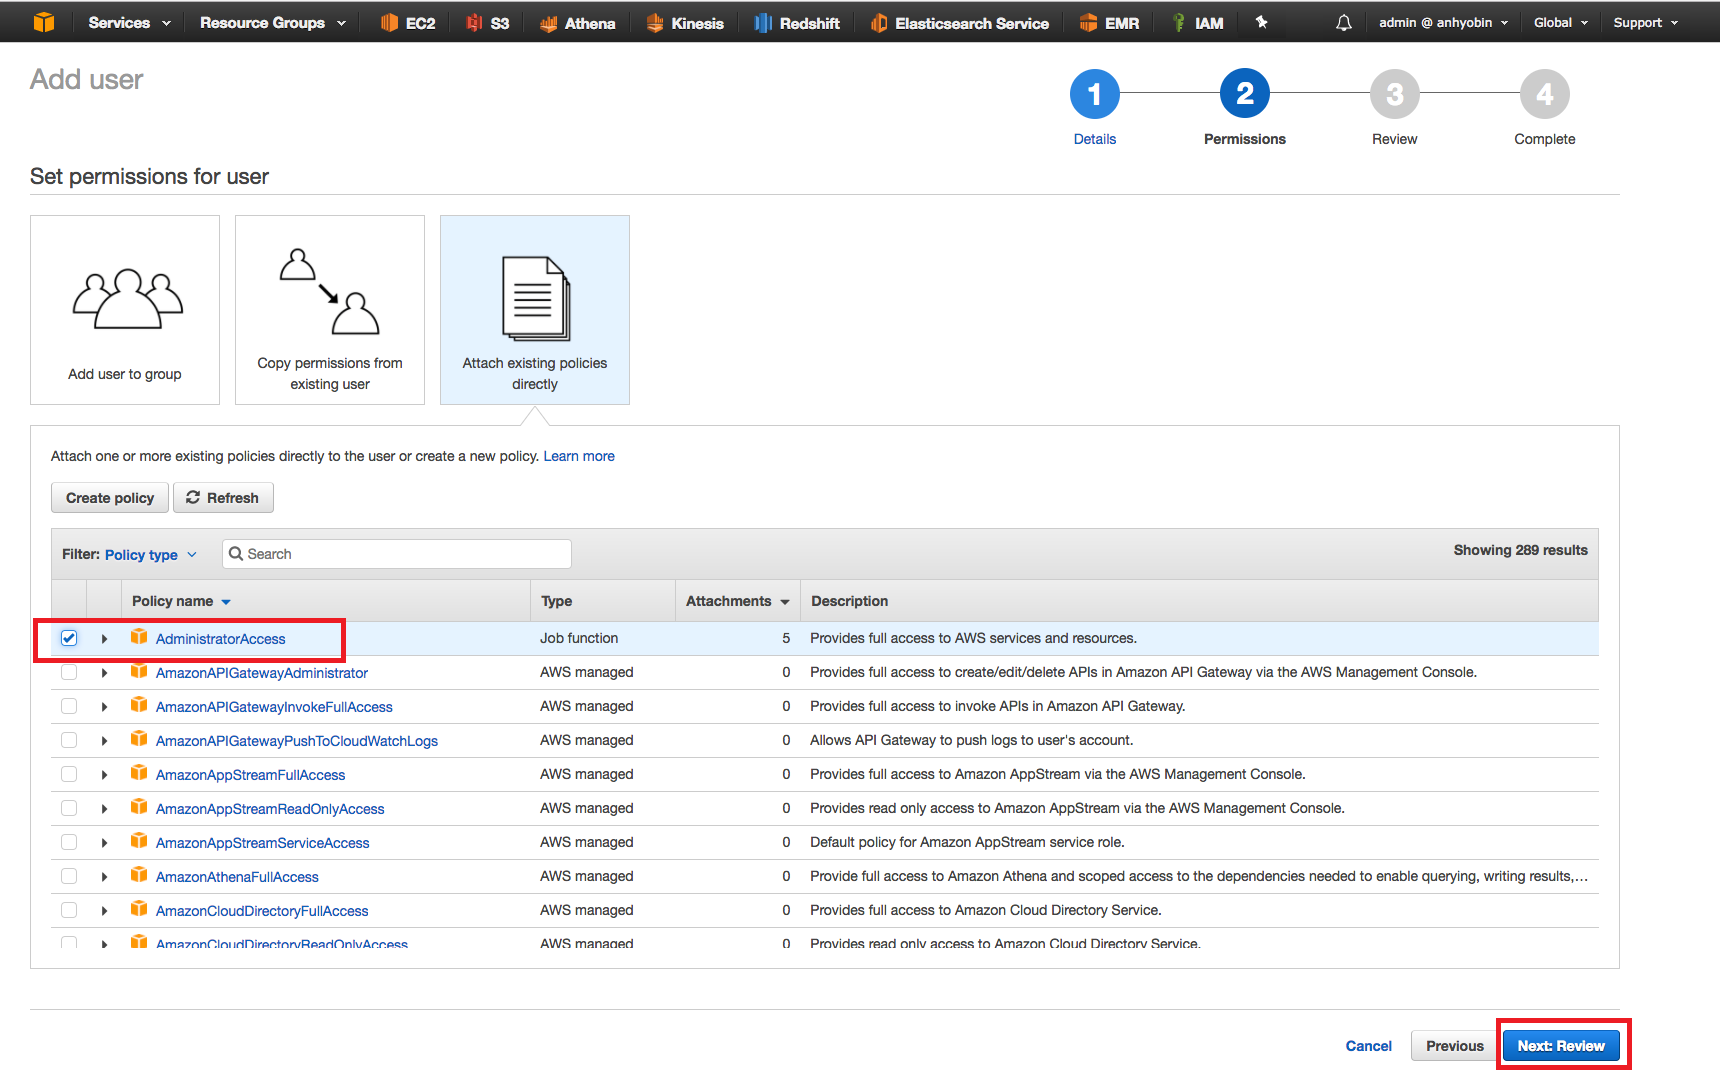This screenshot has height=1074, width=1720.
Task: Enable the AmazonAthenaFullAccess policy checkbox
Action: (69, 877)
